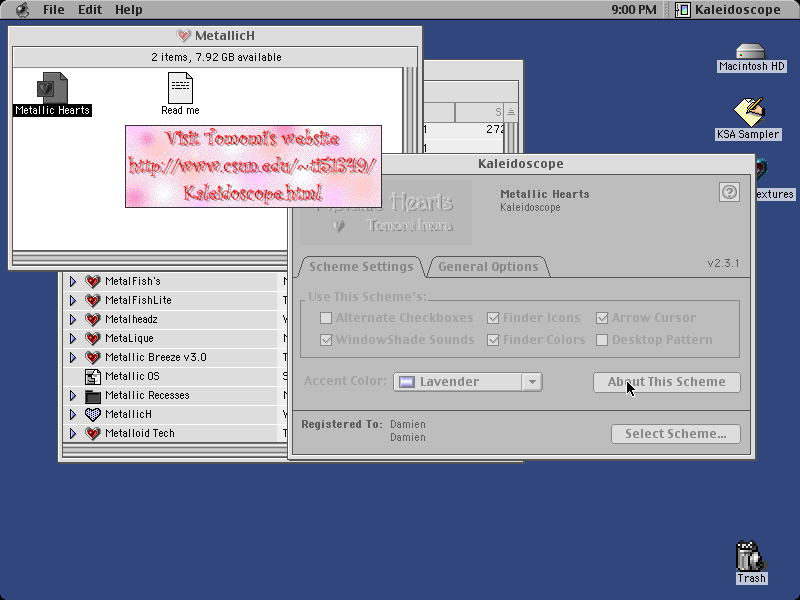800x600 pixels.
Task: Expand the MetaLique folder triangle
Action: tap(73, 338)
